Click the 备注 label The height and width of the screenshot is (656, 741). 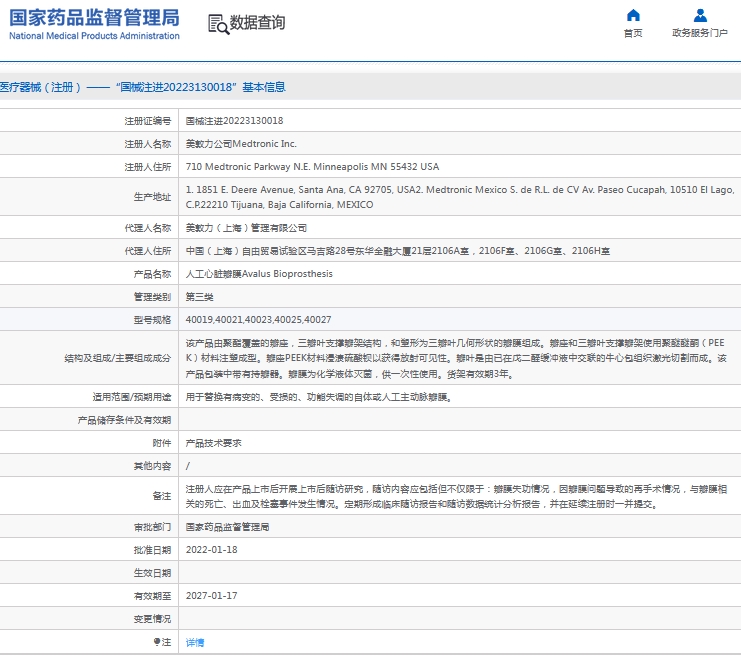[162, 496]
